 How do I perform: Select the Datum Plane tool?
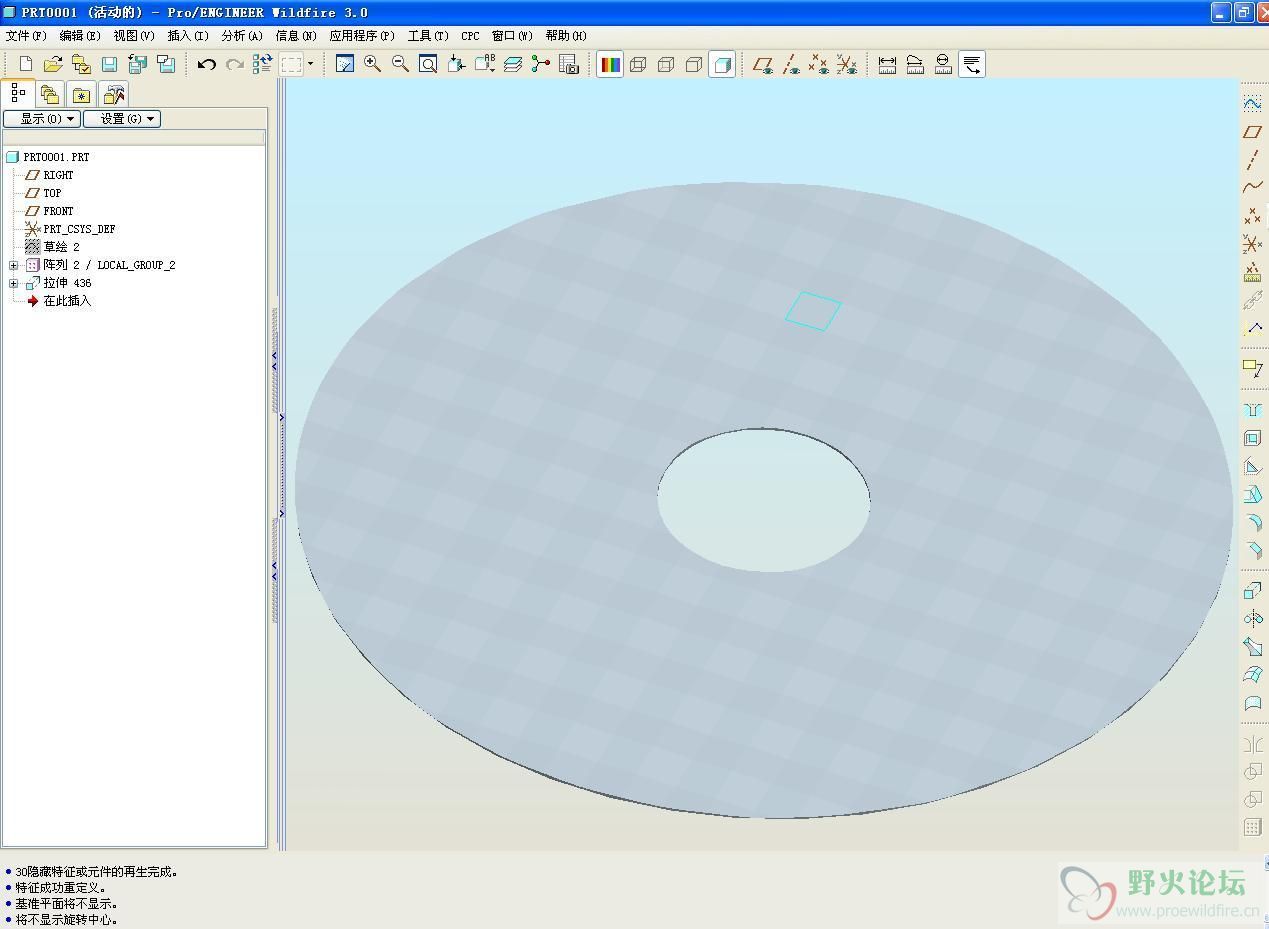[1252, 131]
